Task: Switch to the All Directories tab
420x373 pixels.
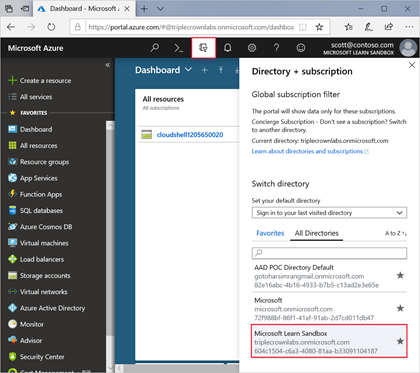Action: pyautogui.click(x=316, y=233)
